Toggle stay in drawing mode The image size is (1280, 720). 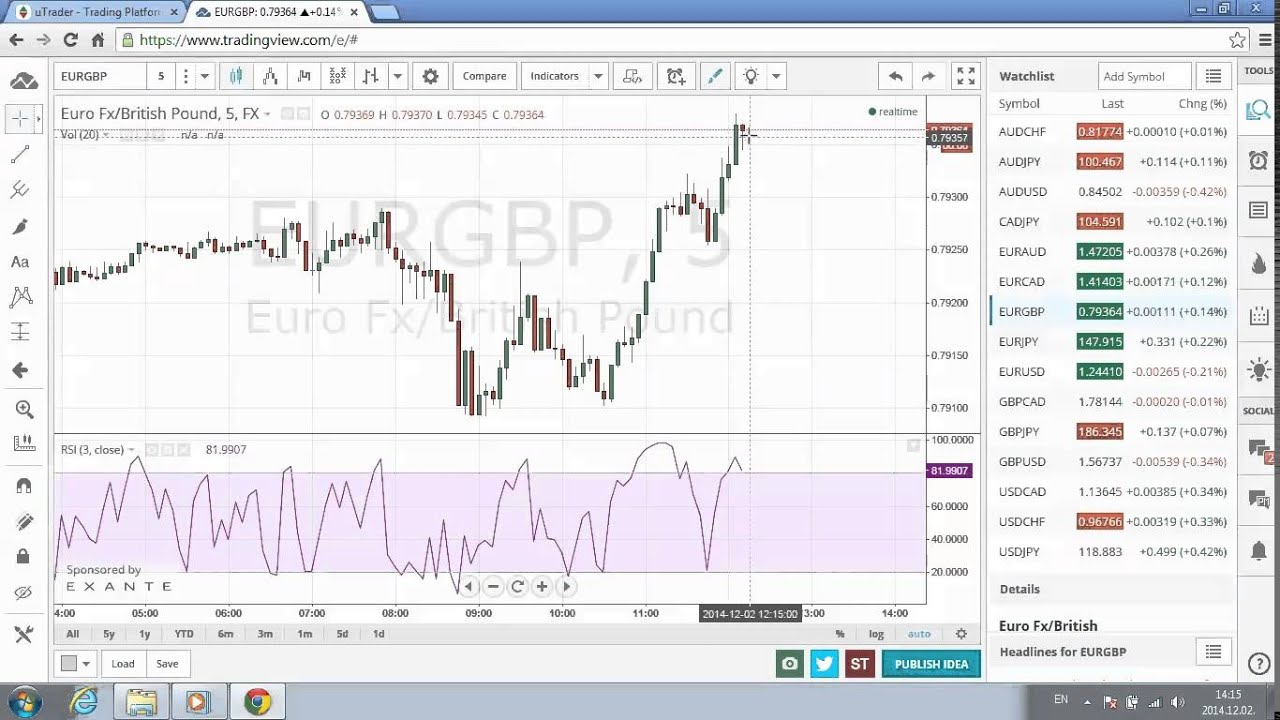point(23,521)
